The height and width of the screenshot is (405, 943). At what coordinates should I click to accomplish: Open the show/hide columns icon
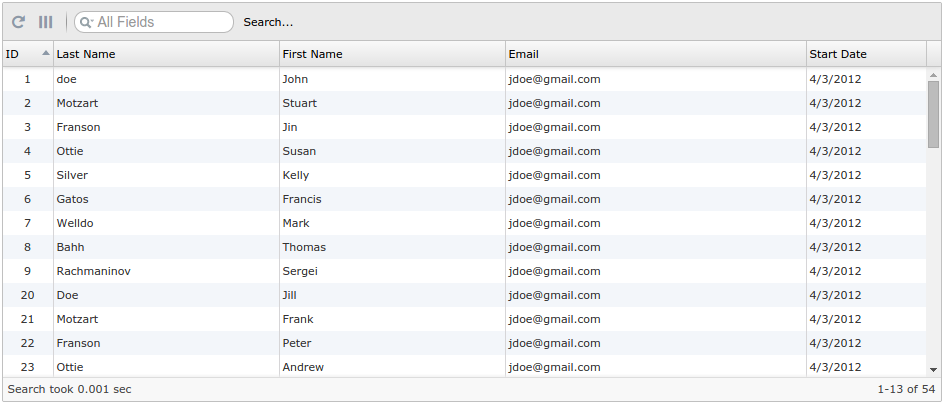tap(46, 22)
